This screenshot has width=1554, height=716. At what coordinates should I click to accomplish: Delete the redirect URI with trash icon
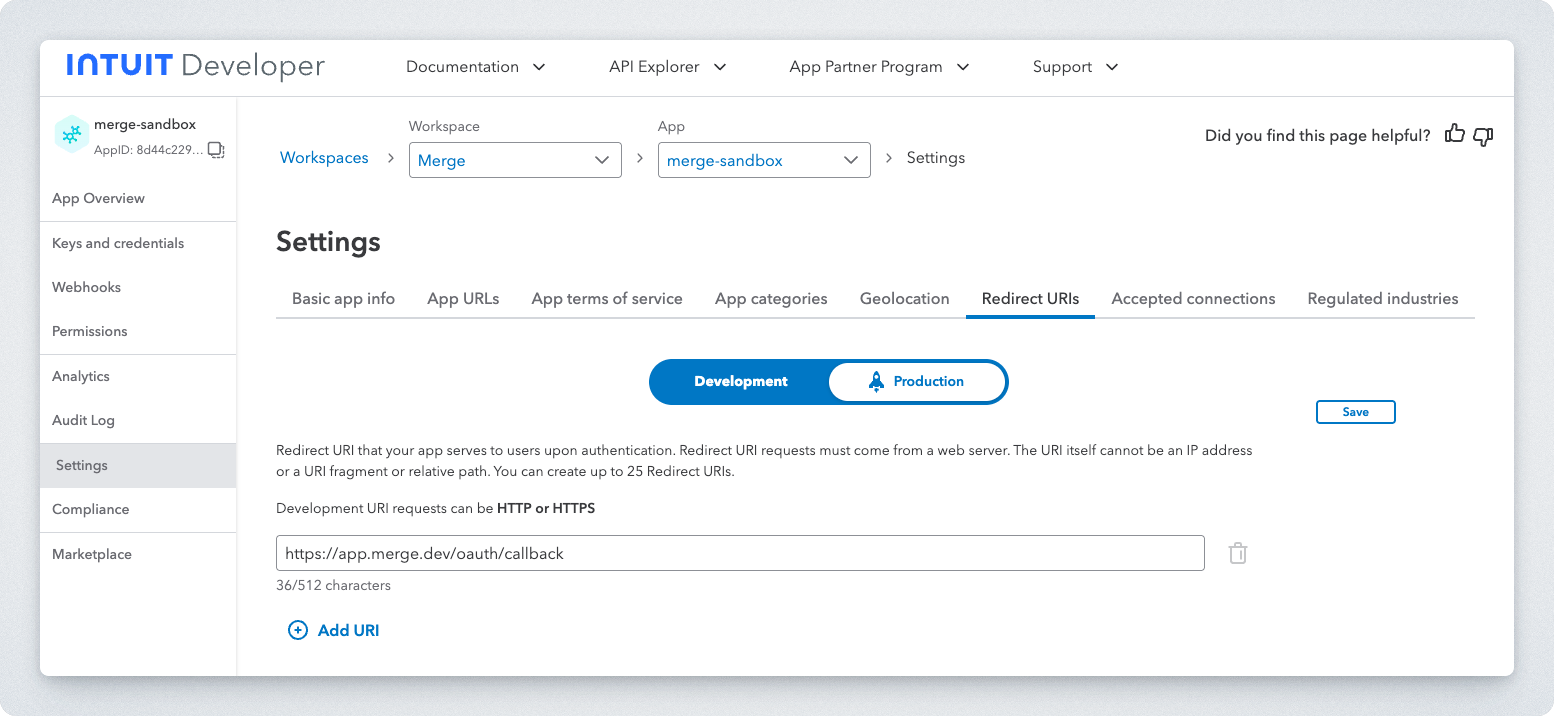coord(1238,553)
